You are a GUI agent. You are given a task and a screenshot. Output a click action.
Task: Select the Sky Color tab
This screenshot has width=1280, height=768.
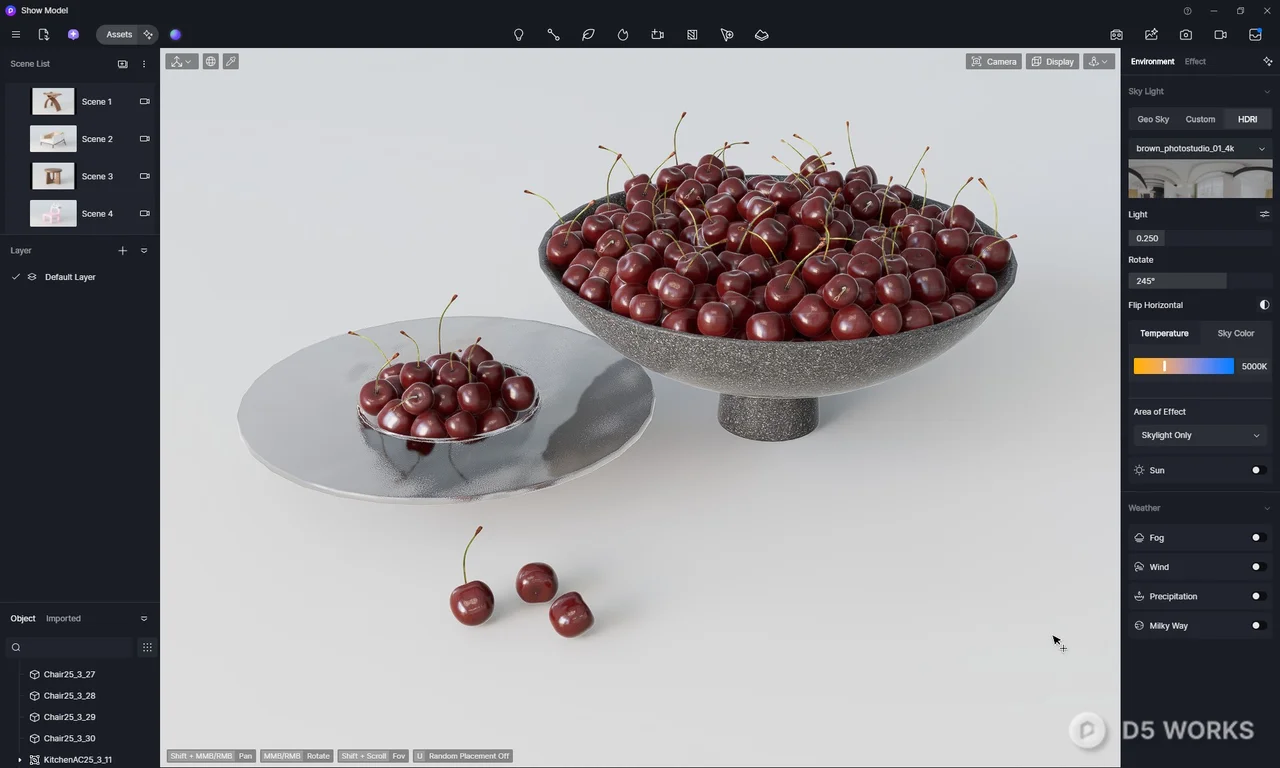pyautogui.click(x=1236, y=333)
